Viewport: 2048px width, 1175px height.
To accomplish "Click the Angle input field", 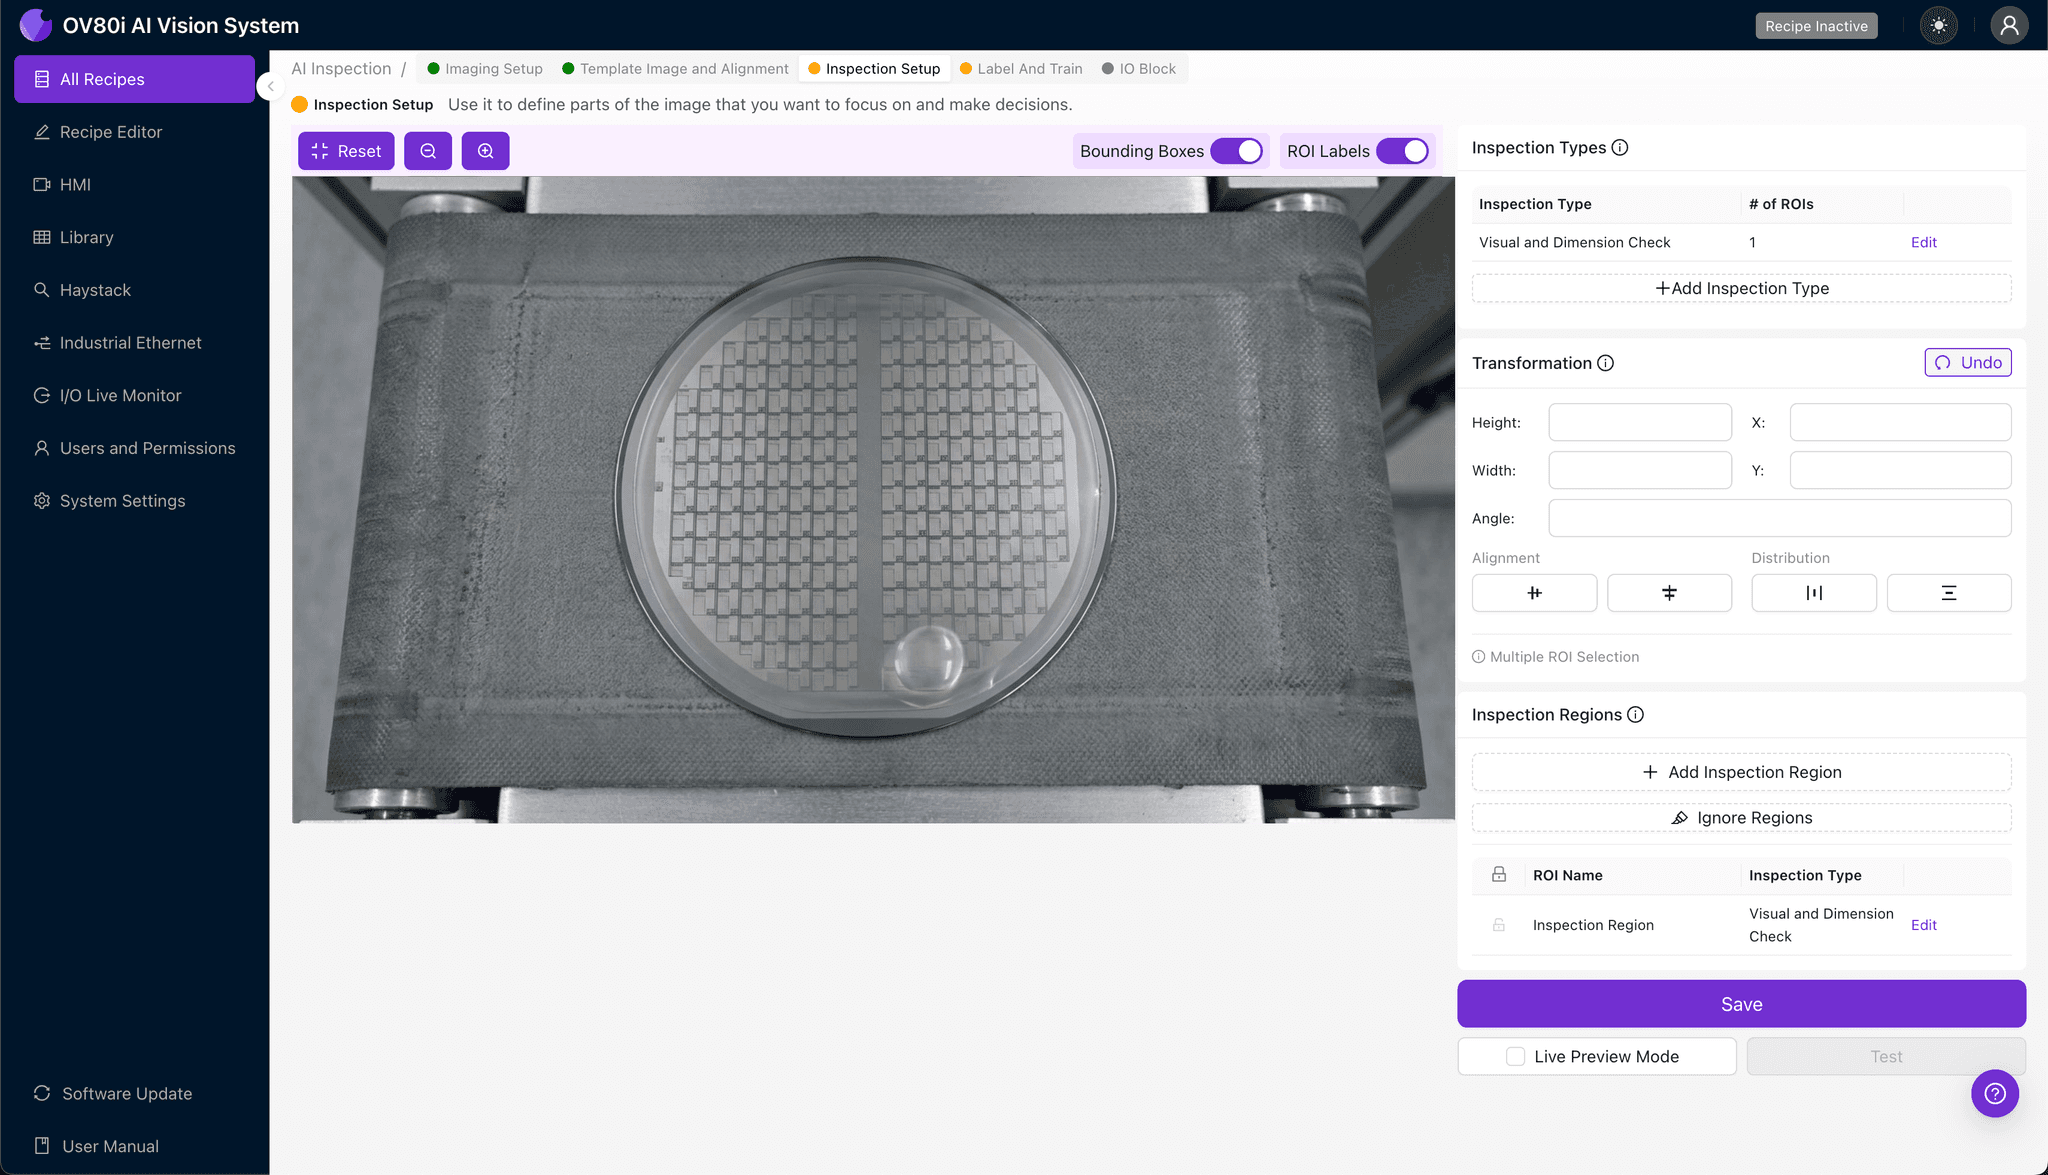I will click(x=1780, y=518).
